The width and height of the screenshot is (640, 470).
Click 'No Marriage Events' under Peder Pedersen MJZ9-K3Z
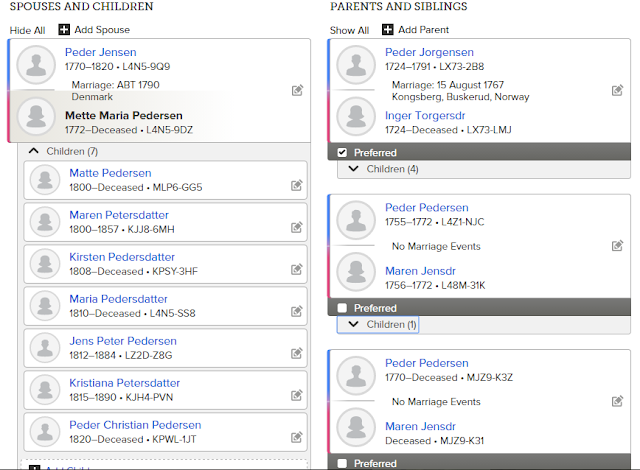click(x=436, y=402)
